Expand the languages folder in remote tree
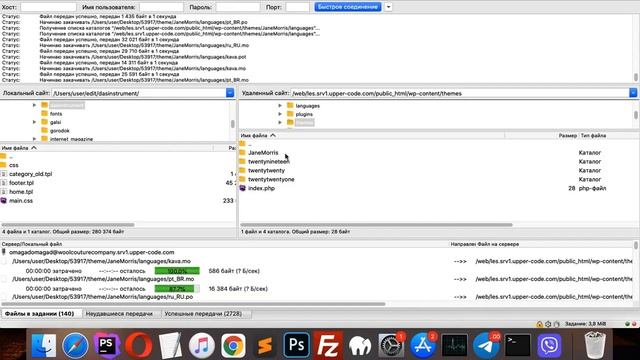Viewport: 640px width, 360px height. click(280, 106)
